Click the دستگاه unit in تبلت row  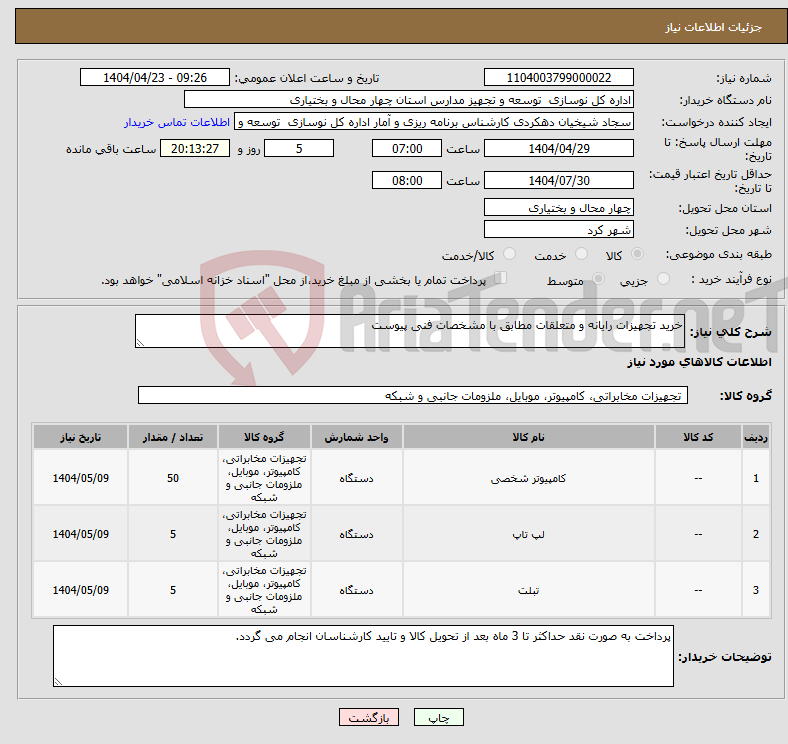coord(356,590)
